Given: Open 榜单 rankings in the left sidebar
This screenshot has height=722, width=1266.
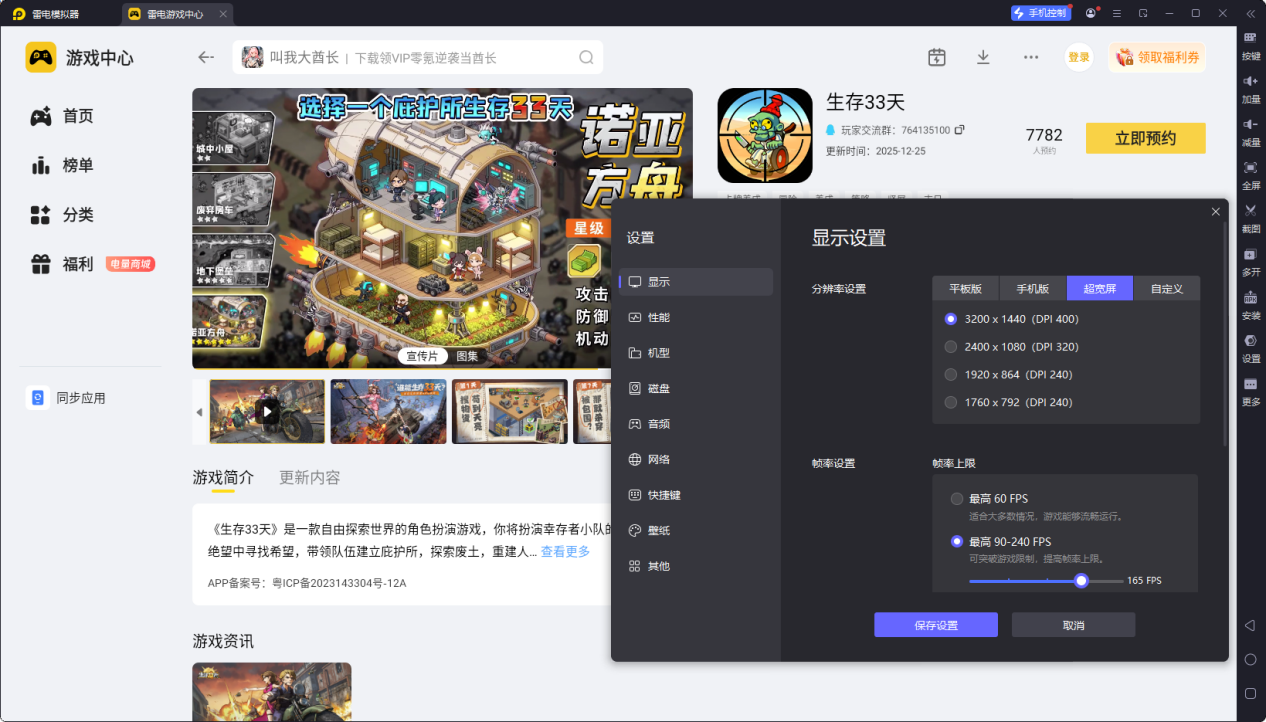Looking at the screenshot, I should tap(62, 165).
